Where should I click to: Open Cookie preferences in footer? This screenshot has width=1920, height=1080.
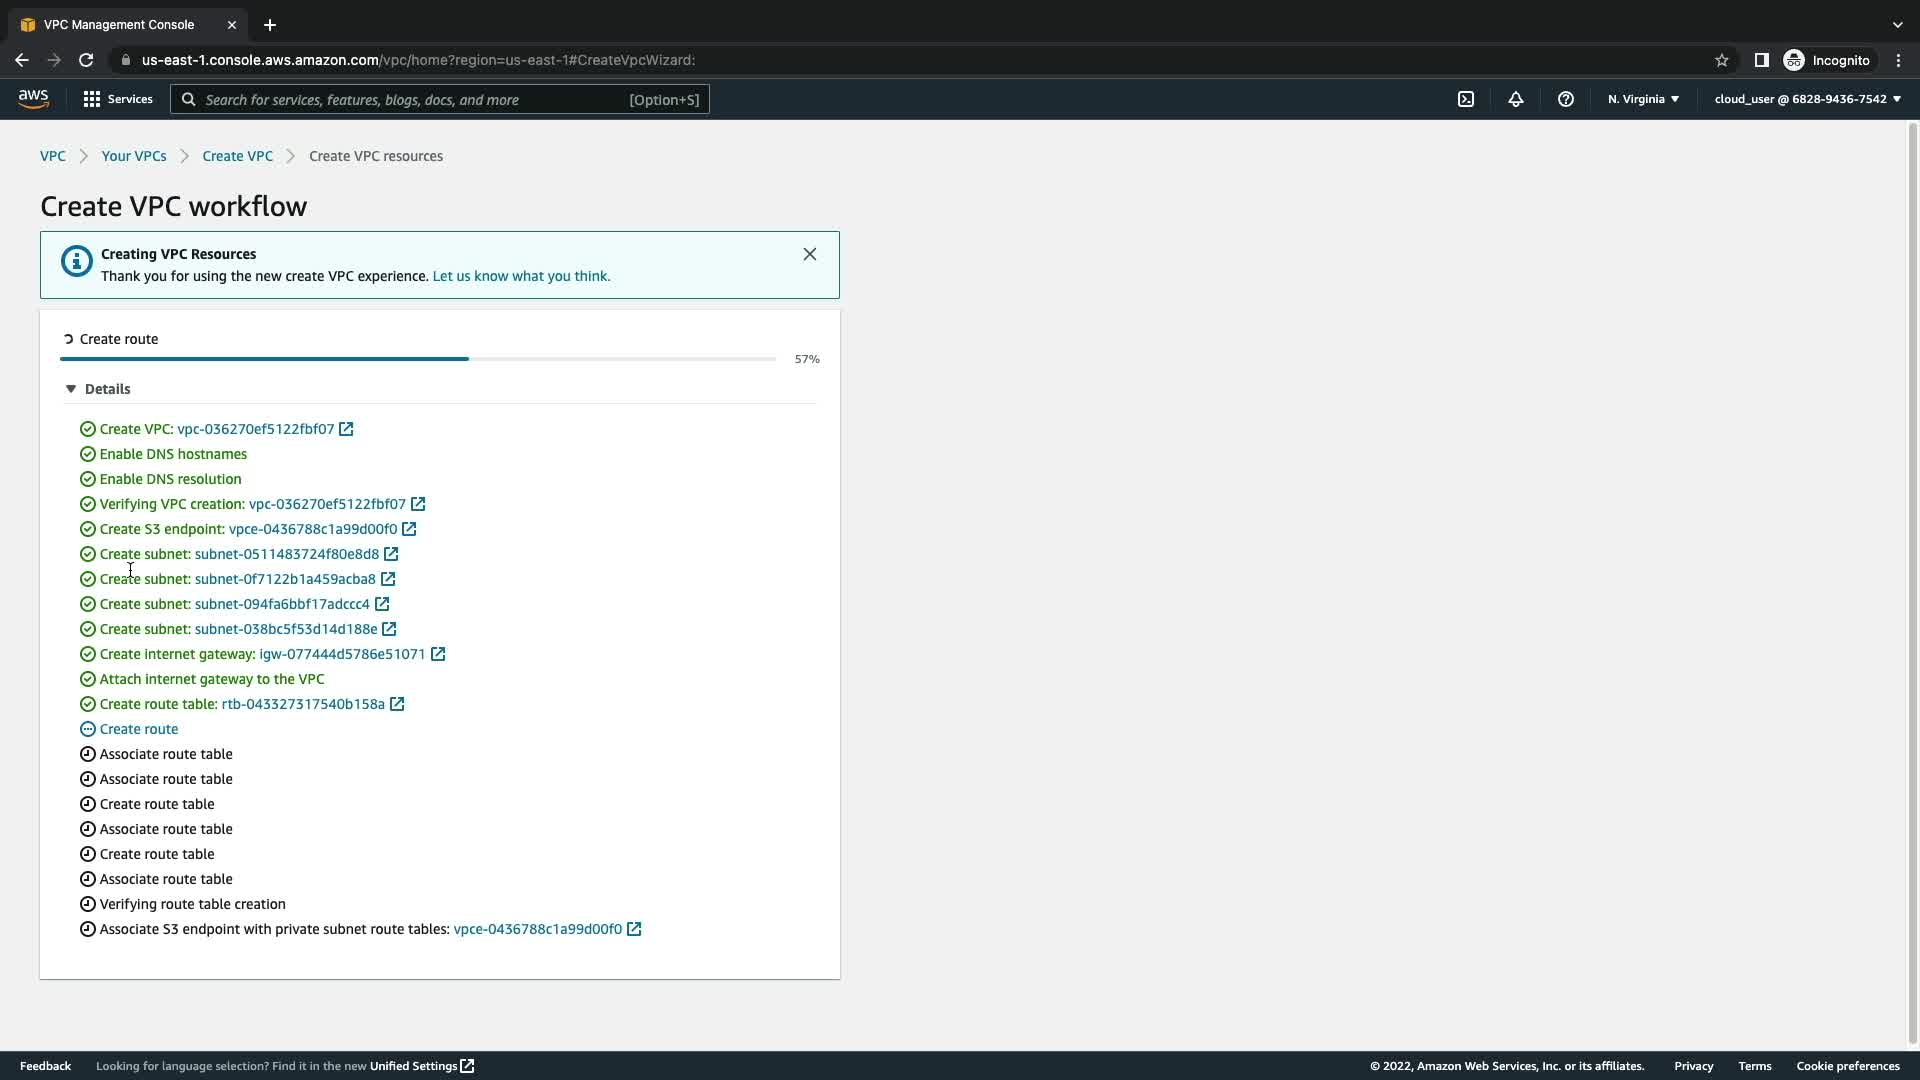pyautogui.click(x=1847, y=1066)
